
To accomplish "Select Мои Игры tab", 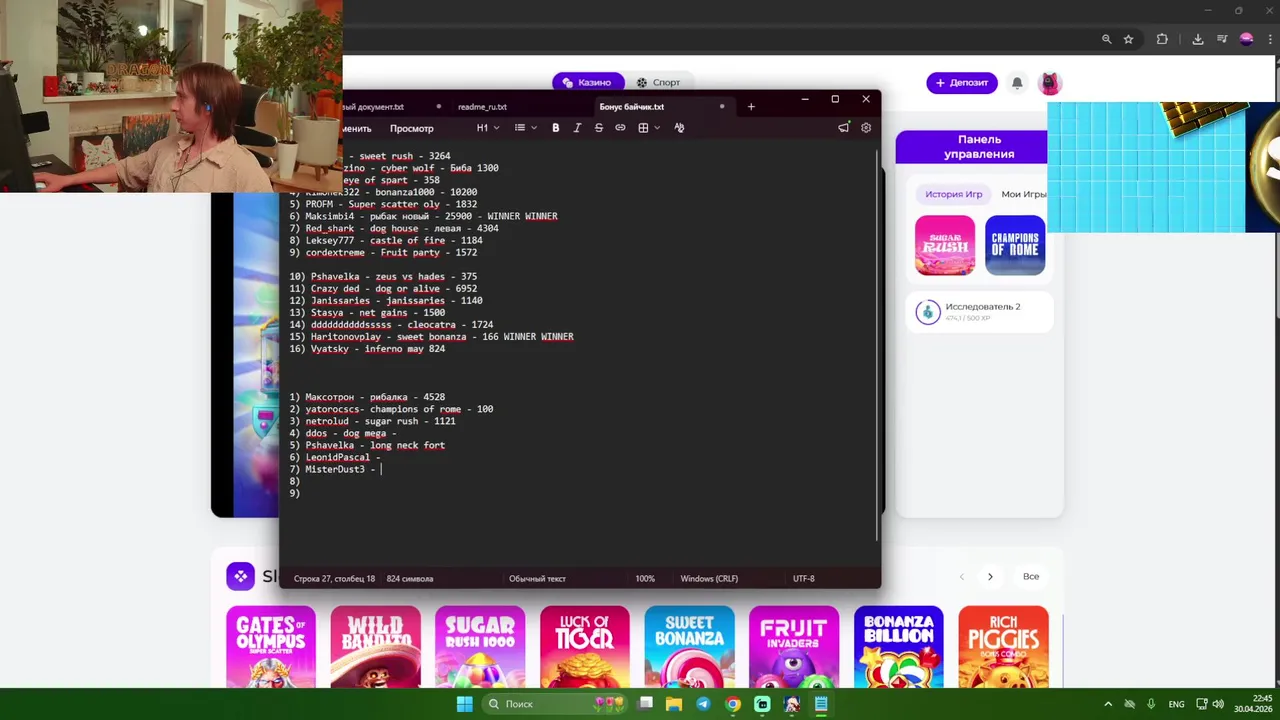I will [1023, 194].
